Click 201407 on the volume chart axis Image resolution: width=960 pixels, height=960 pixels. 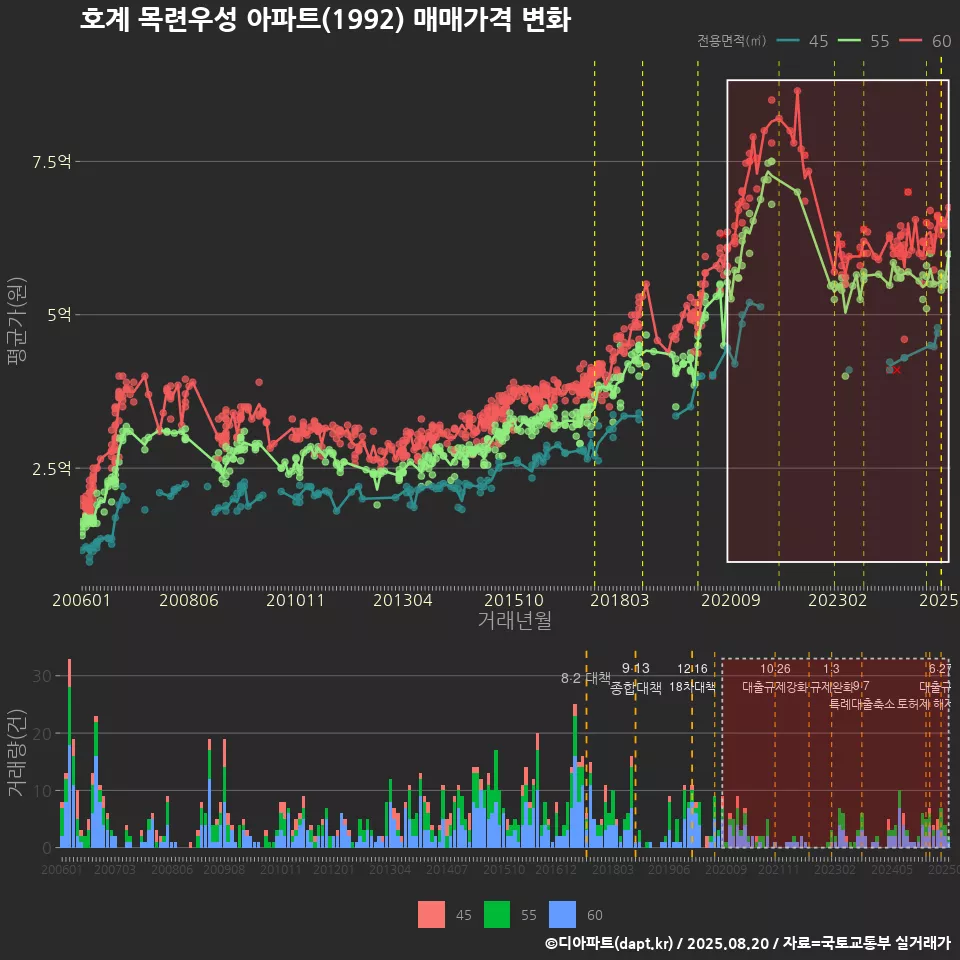(x=447, y=869)
